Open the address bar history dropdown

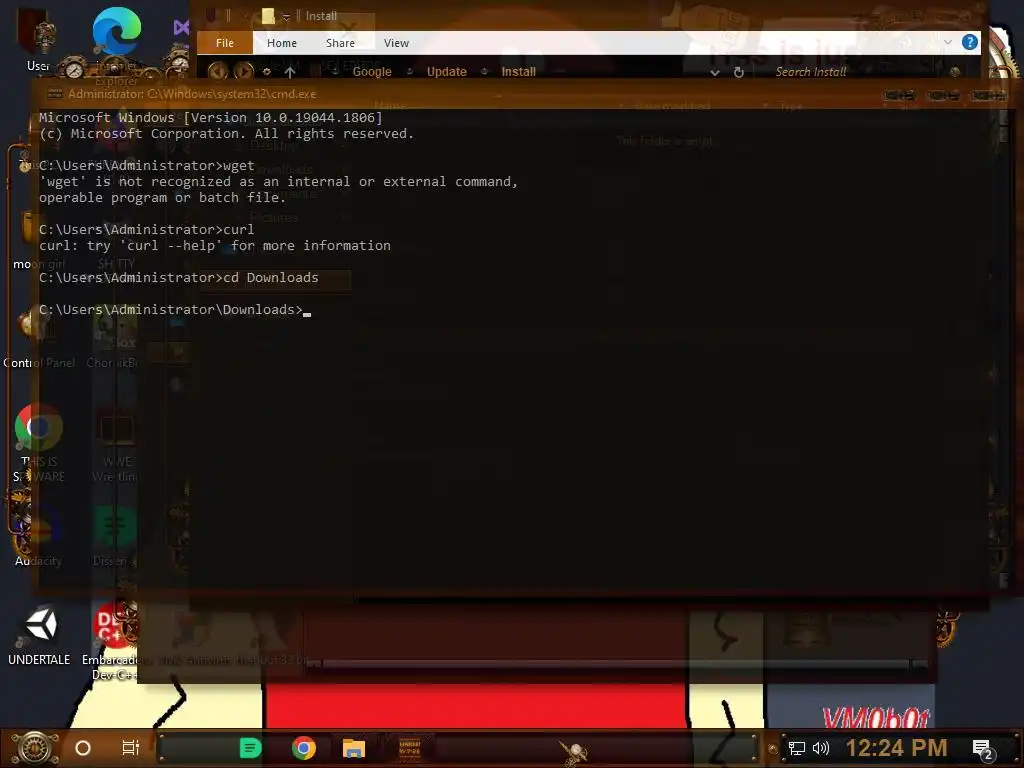[714, 72]
